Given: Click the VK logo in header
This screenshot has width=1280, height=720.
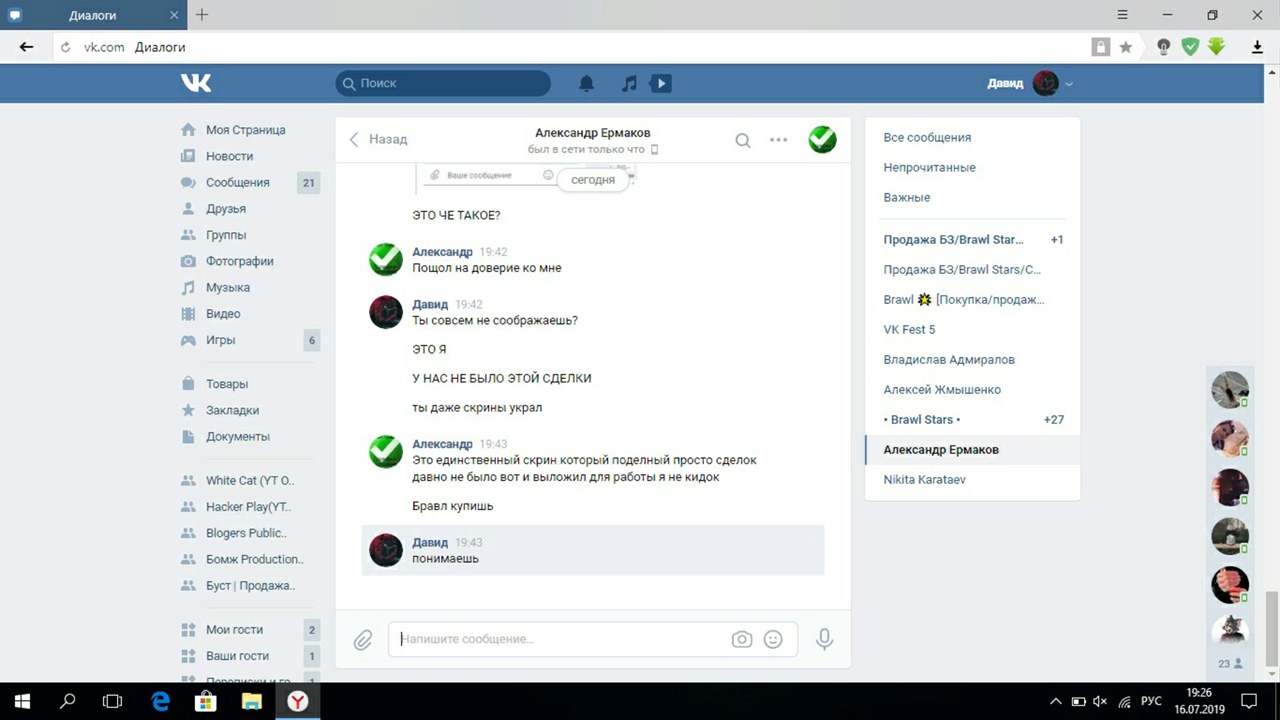Looking at the screenshot, I should (x=196, y=83).
